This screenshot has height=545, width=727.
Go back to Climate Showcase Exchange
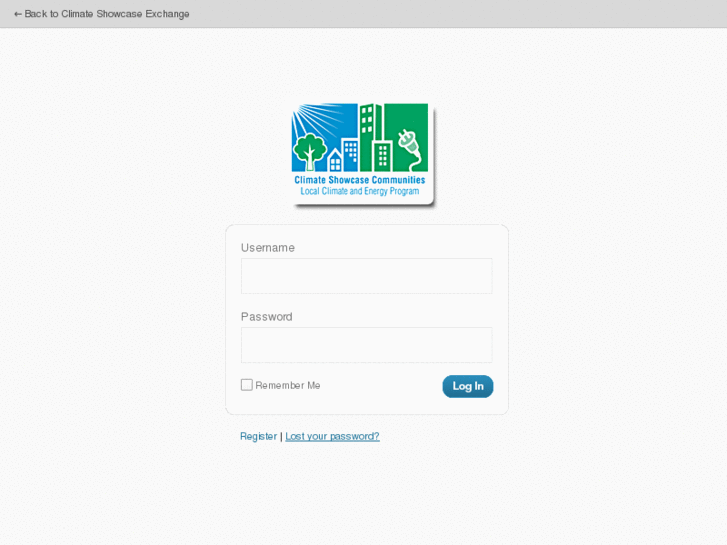tap(102, 14)
